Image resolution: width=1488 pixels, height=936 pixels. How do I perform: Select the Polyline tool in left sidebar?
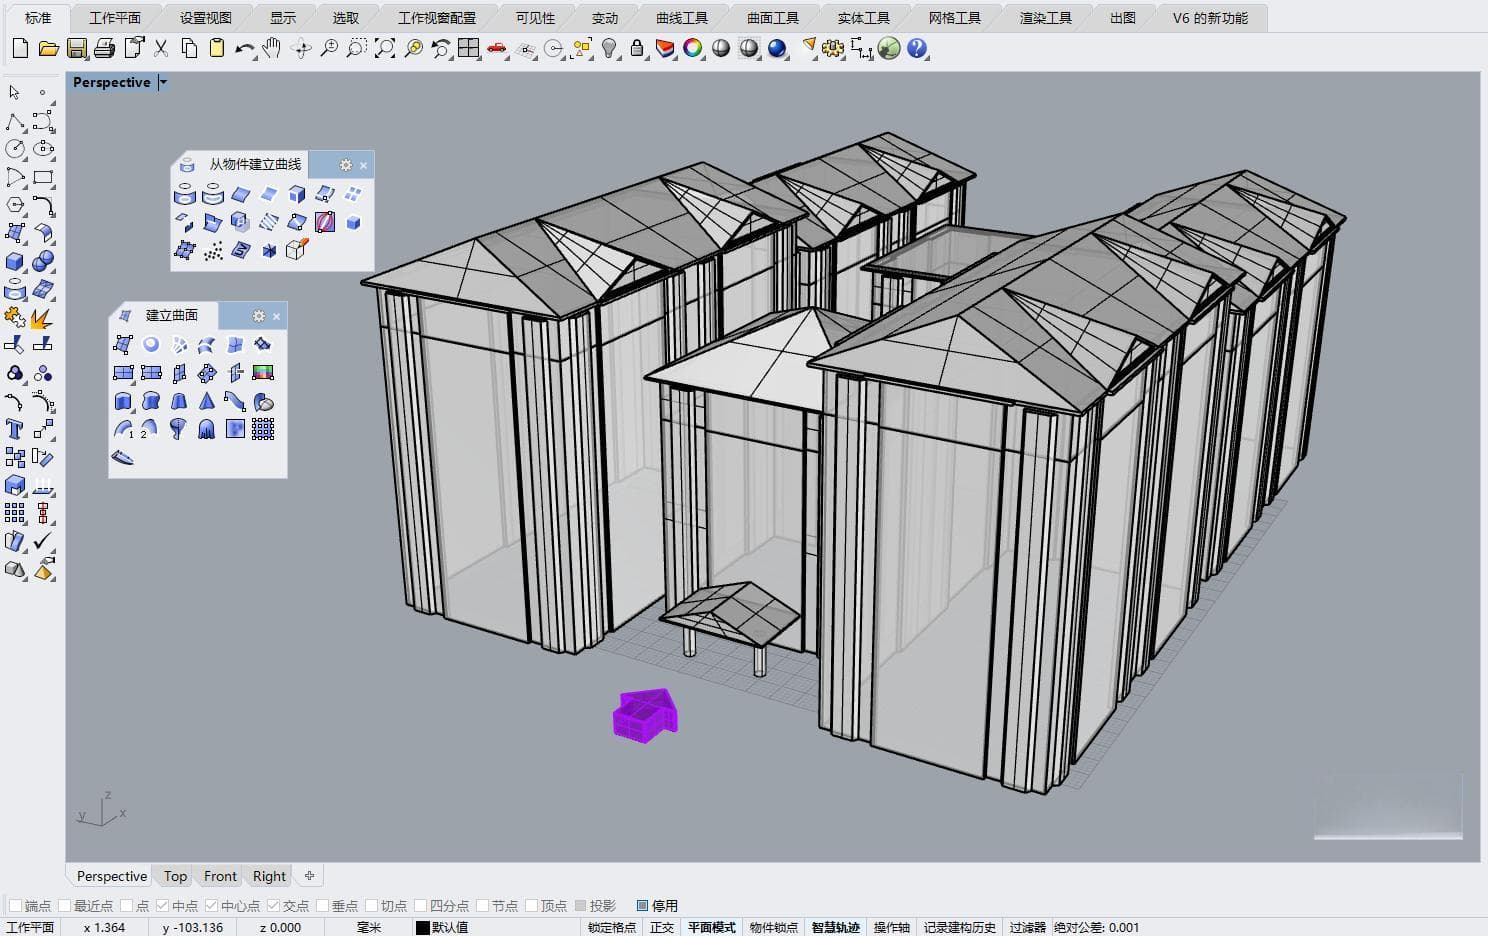(x=15, y=121)
